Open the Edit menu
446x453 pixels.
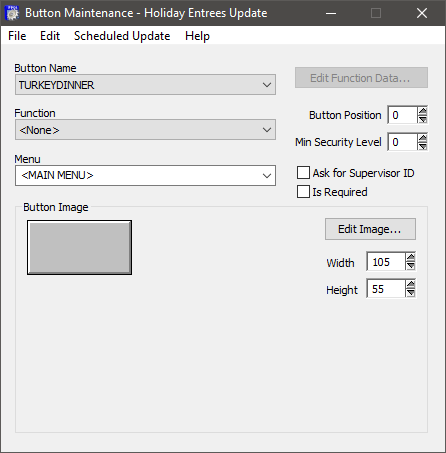click(50, 36)
